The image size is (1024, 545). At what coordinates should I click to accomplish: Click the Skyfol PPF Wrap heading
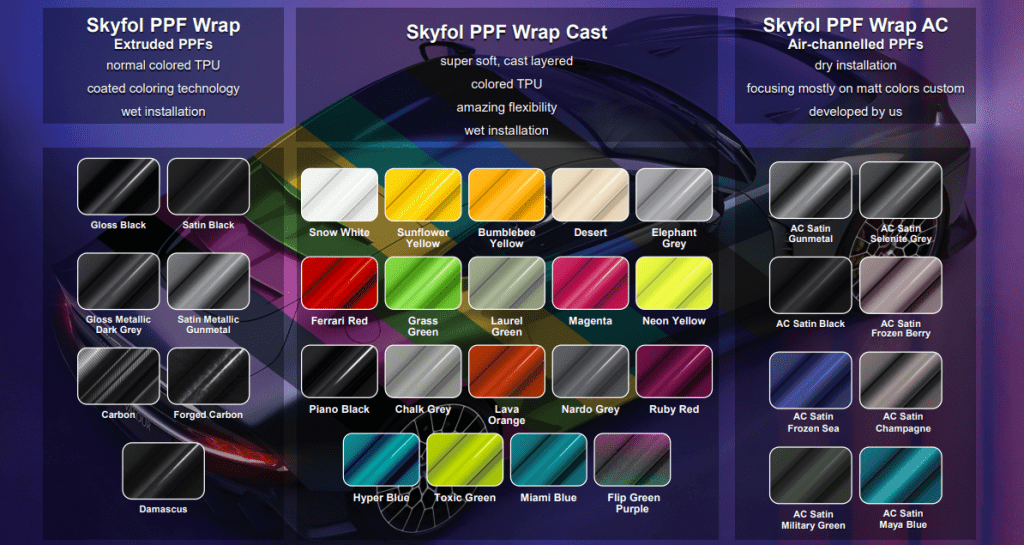[163, 25]
